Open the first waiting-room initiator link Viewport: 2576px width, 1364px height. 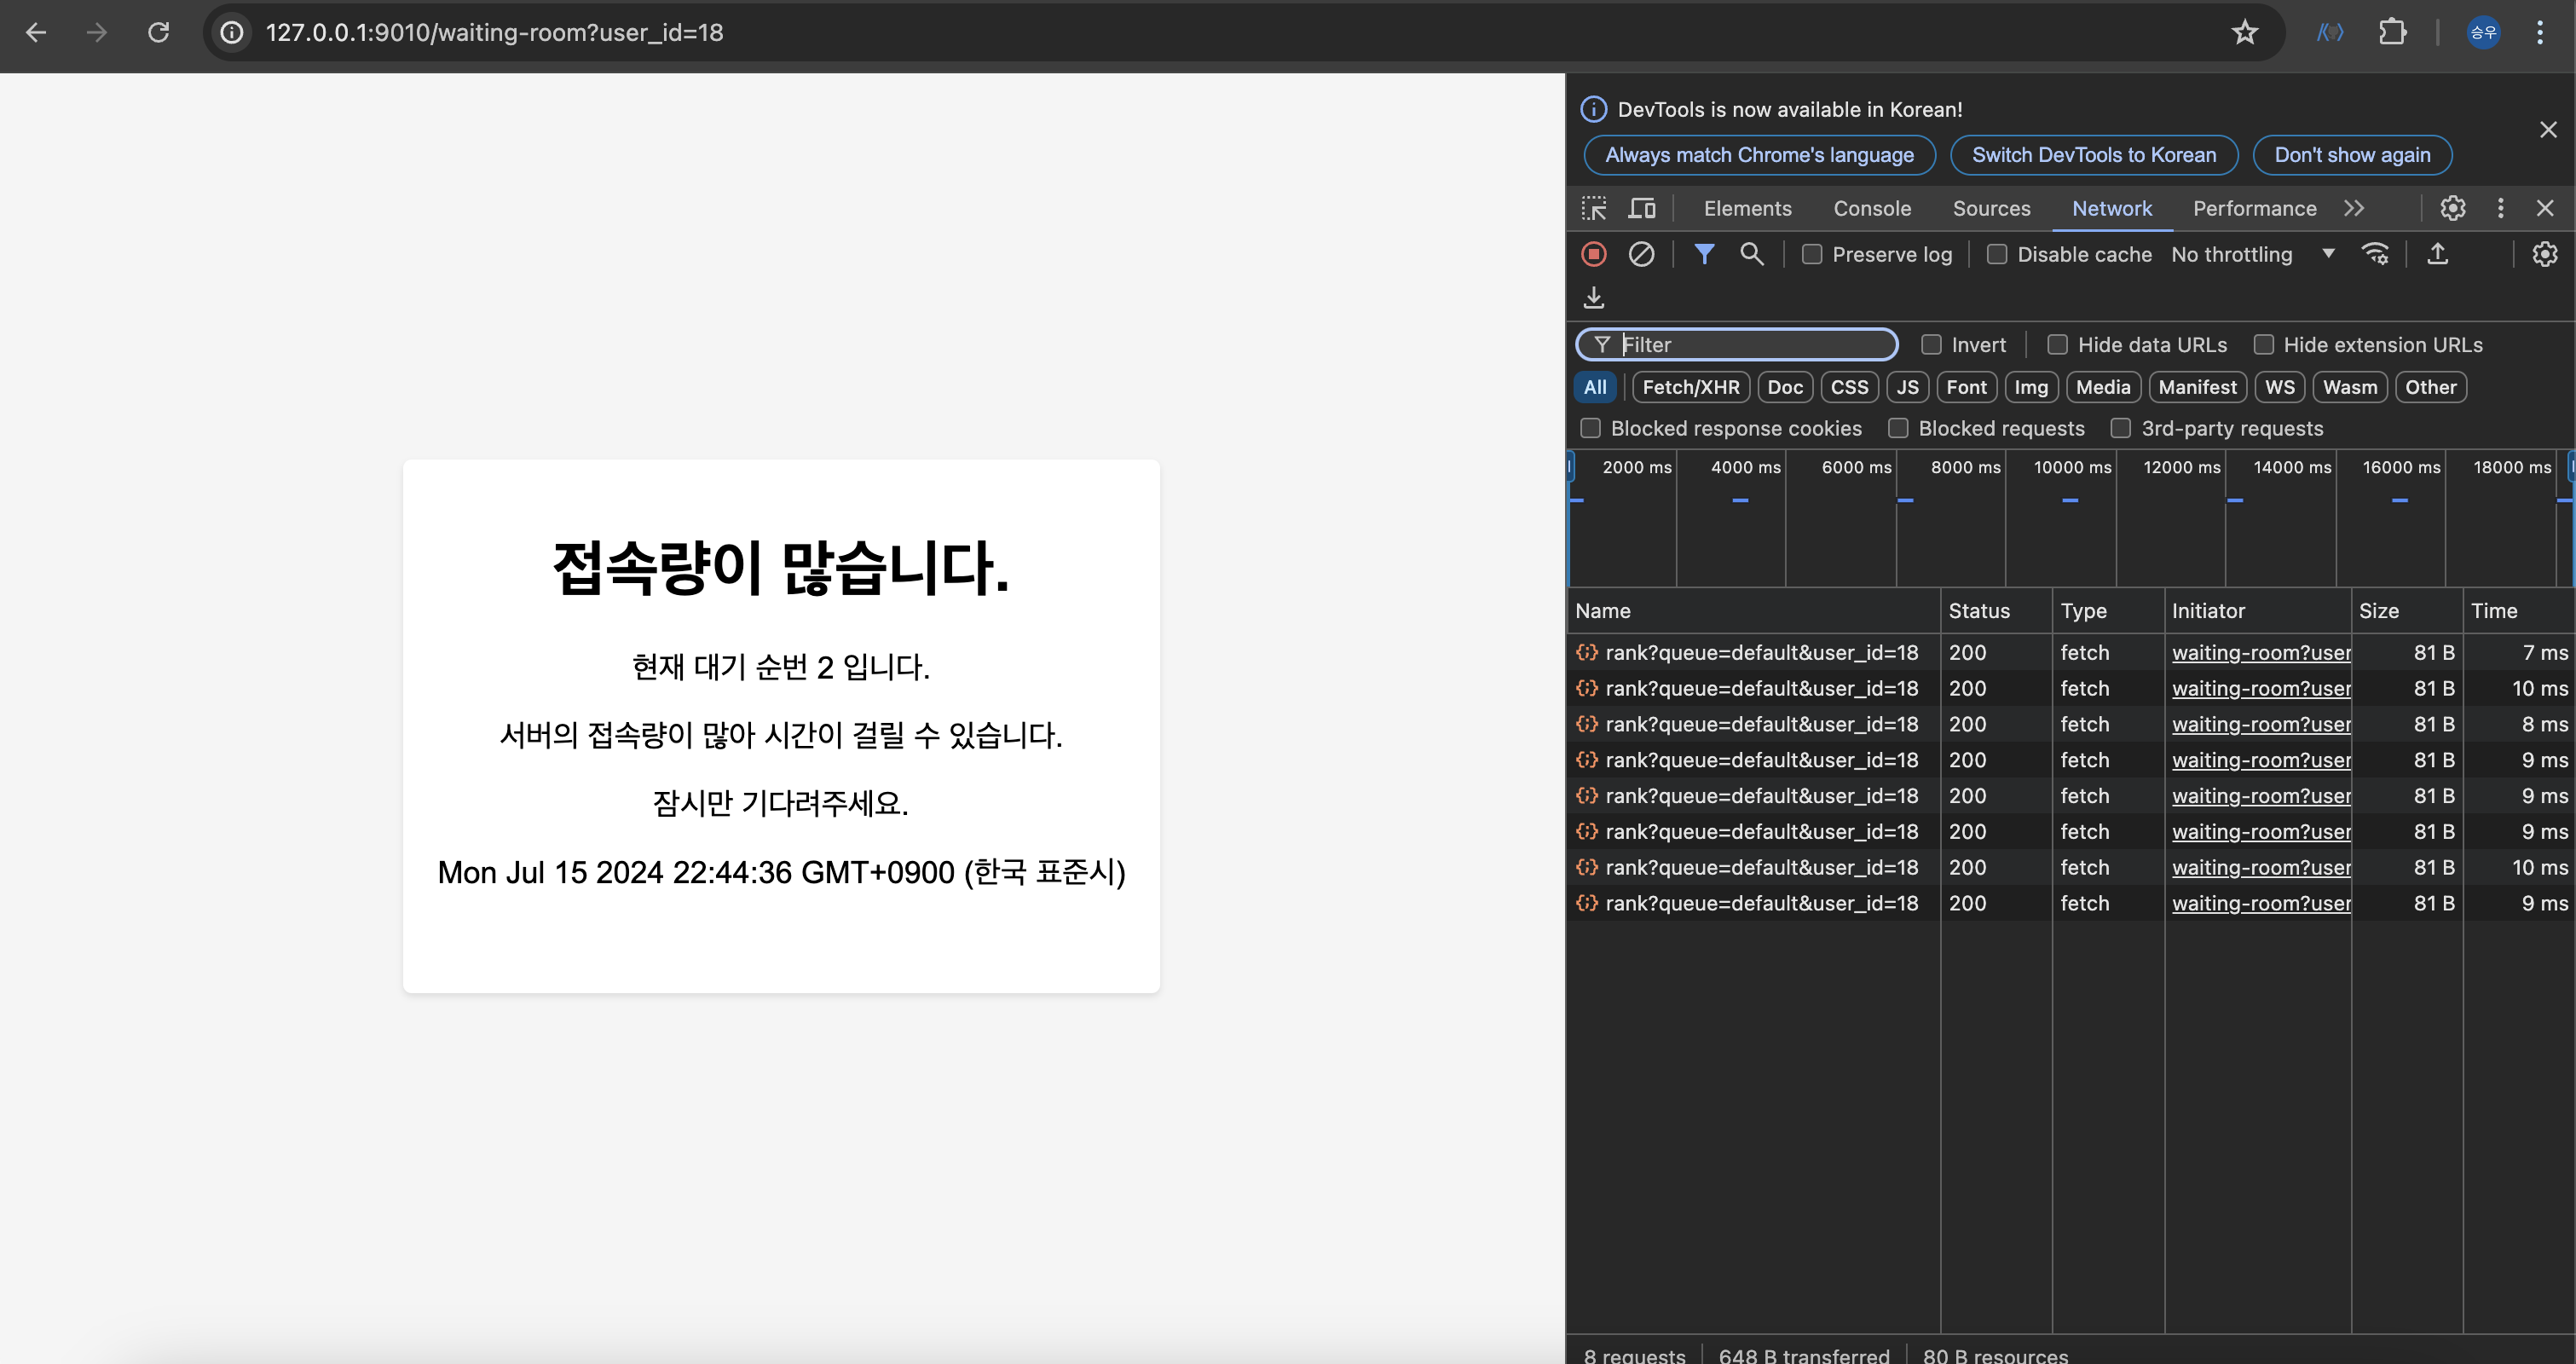pyautogui.click(x=2260, y=652)
